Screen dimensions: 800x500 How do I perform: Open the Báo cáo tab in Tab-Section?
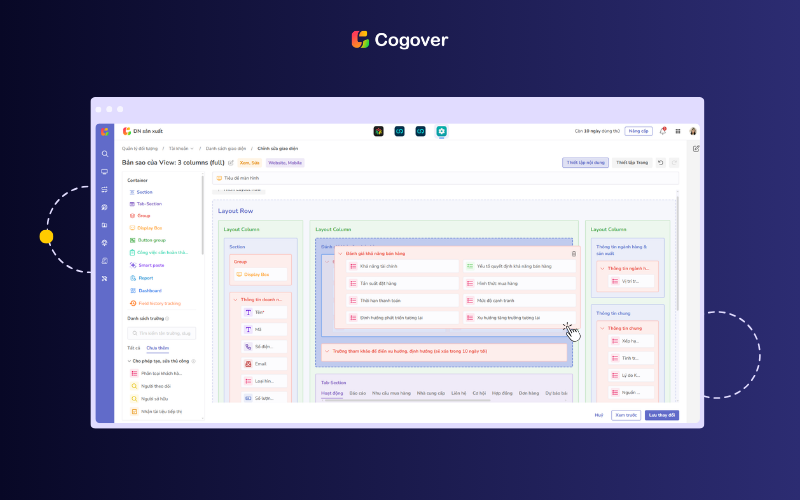tap(357, 393)
